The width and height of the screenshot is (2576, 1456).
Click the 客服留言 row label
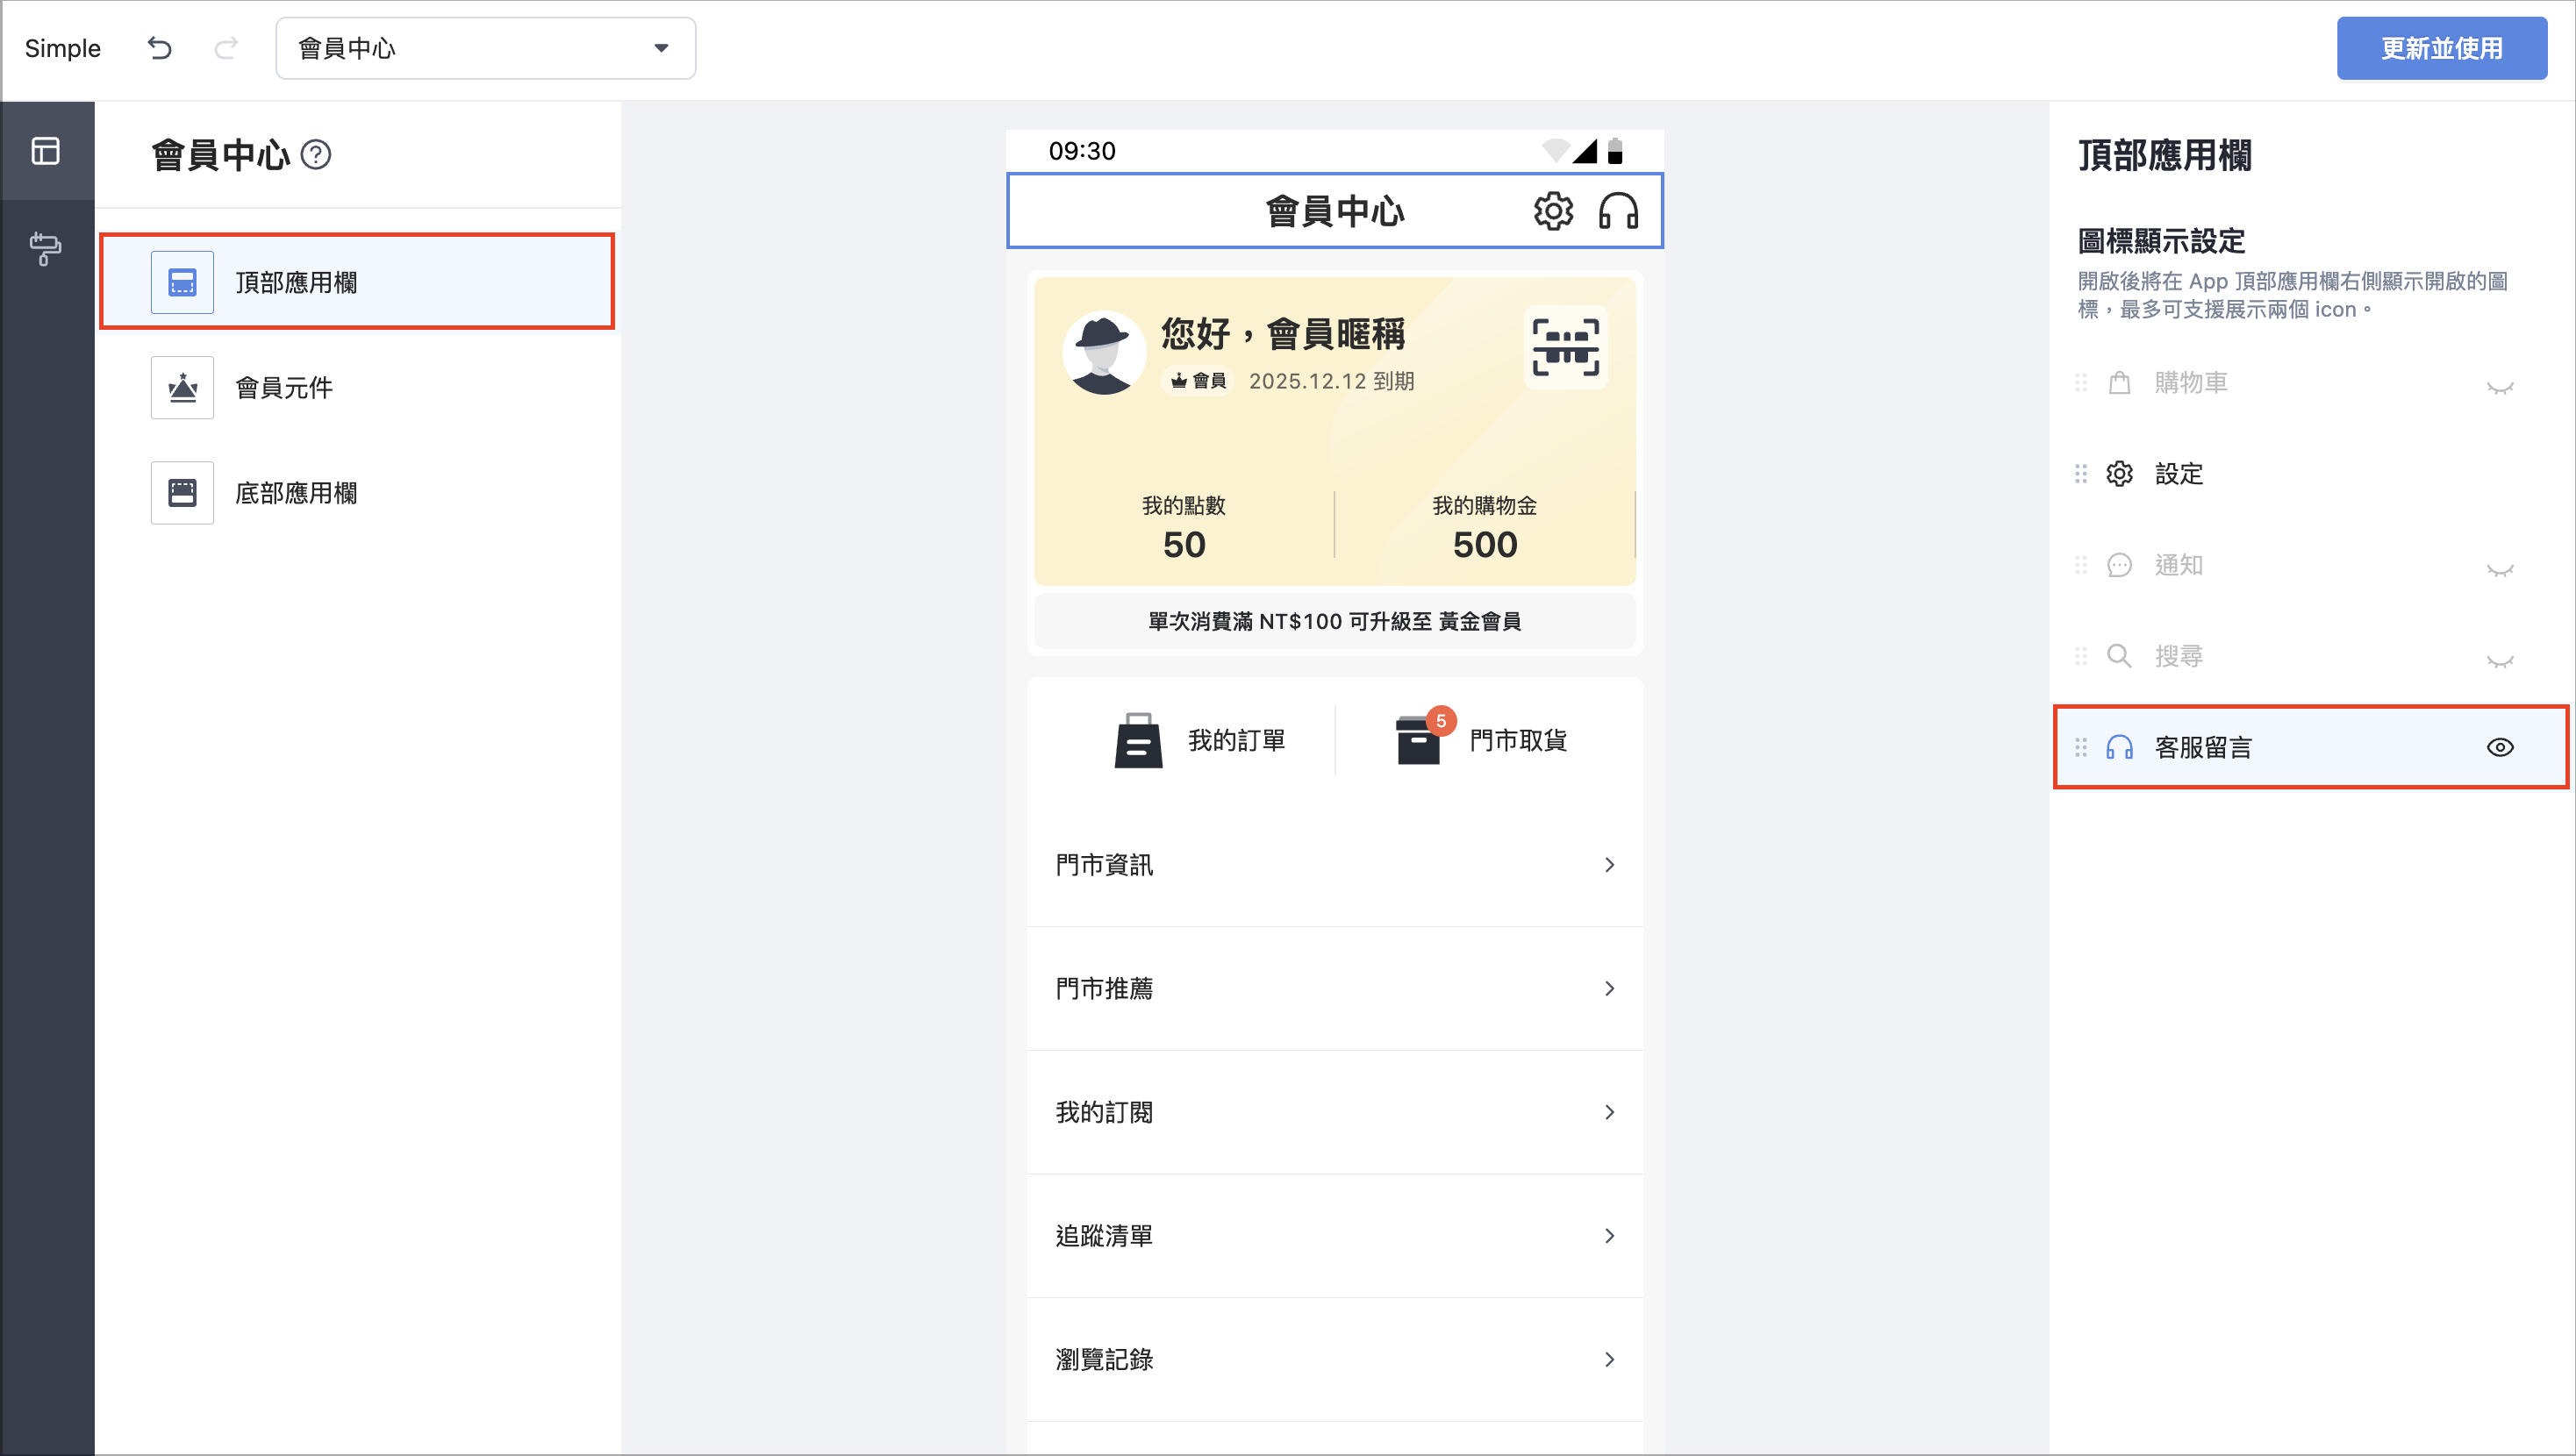[2203, 747]
